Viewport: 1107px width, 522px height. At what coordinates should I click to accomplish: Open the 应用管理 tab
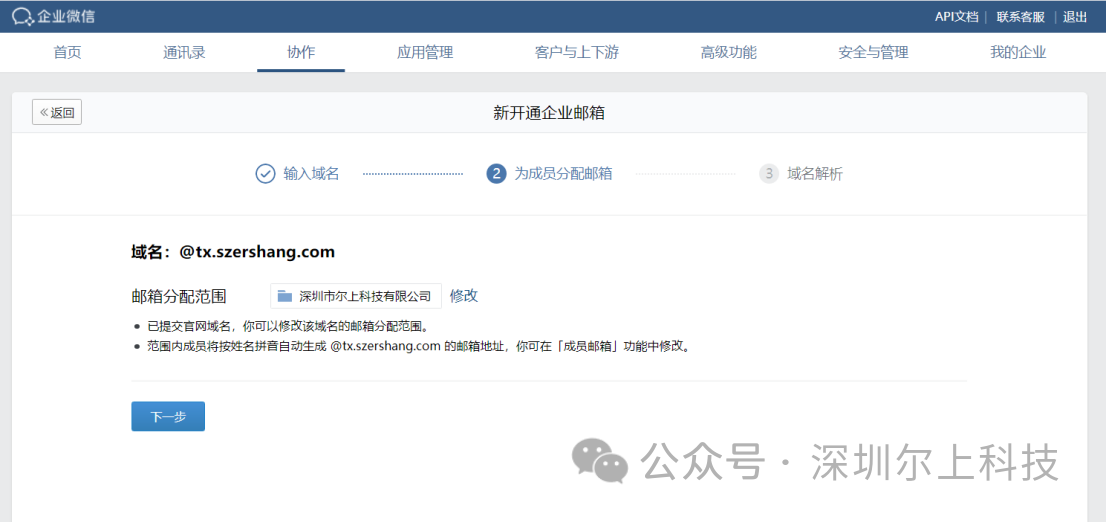pyautogui.click(x=425, y=53)
